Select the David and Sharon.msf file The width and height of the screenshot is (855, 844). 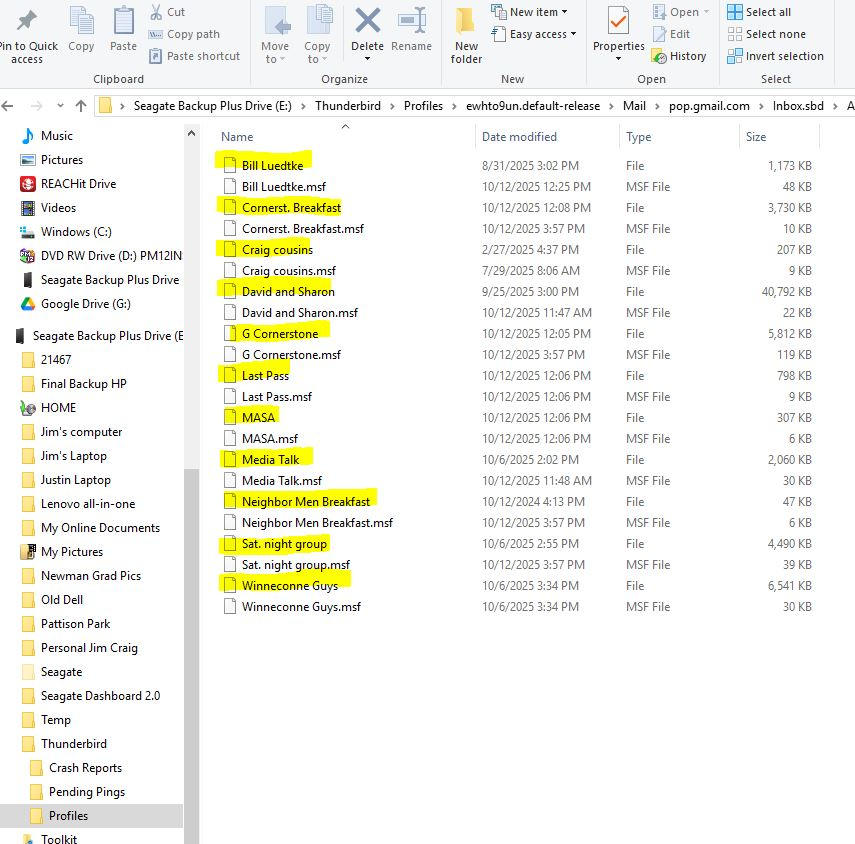pos(300,312)
